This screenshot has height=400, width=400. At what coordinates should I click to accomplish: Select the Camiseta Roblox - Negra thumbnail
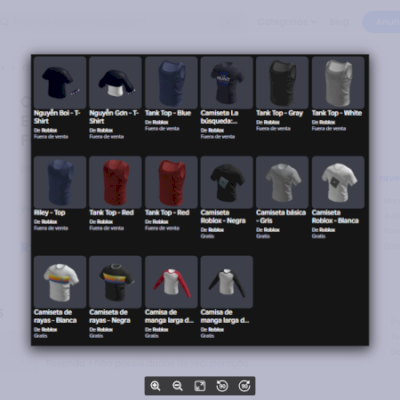tap(227, 182)
